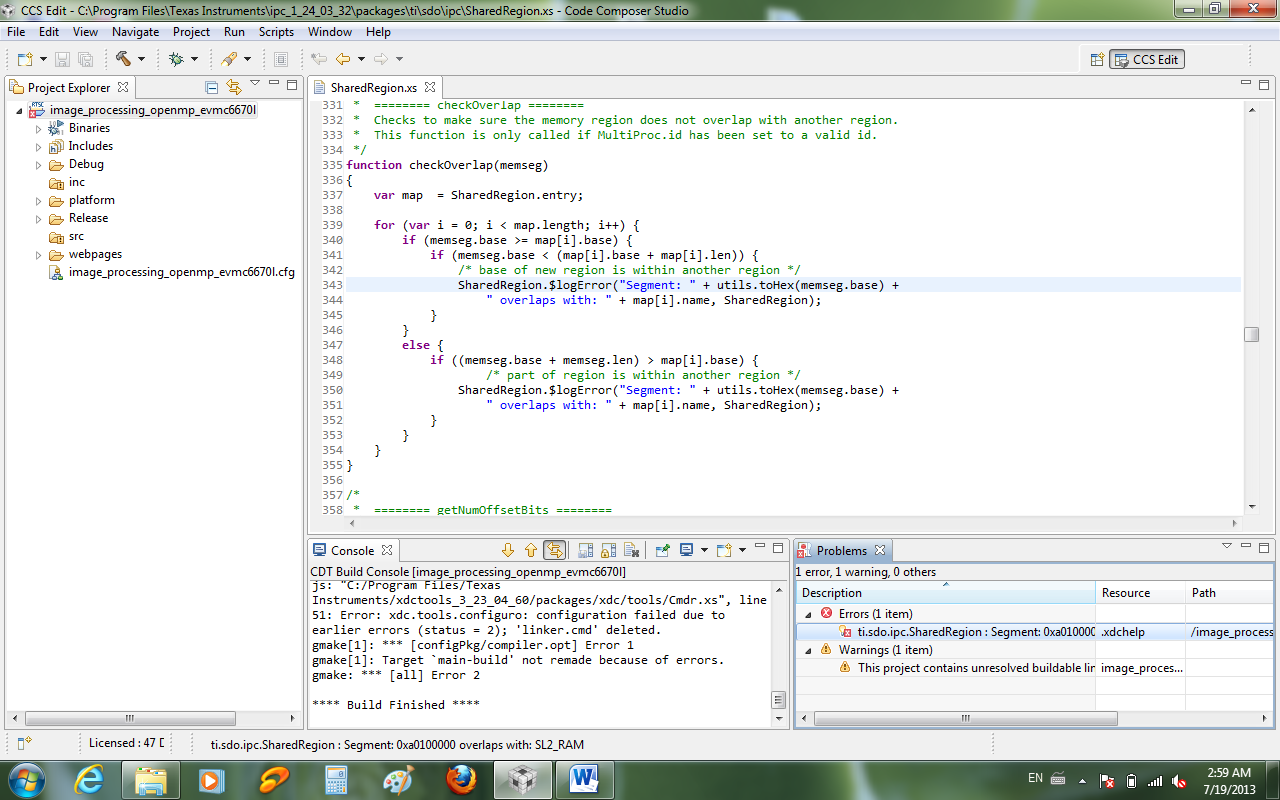Viewport: 1280px width, 800px height.
Task: Select the webpages folder
Action: coord(95,254)
